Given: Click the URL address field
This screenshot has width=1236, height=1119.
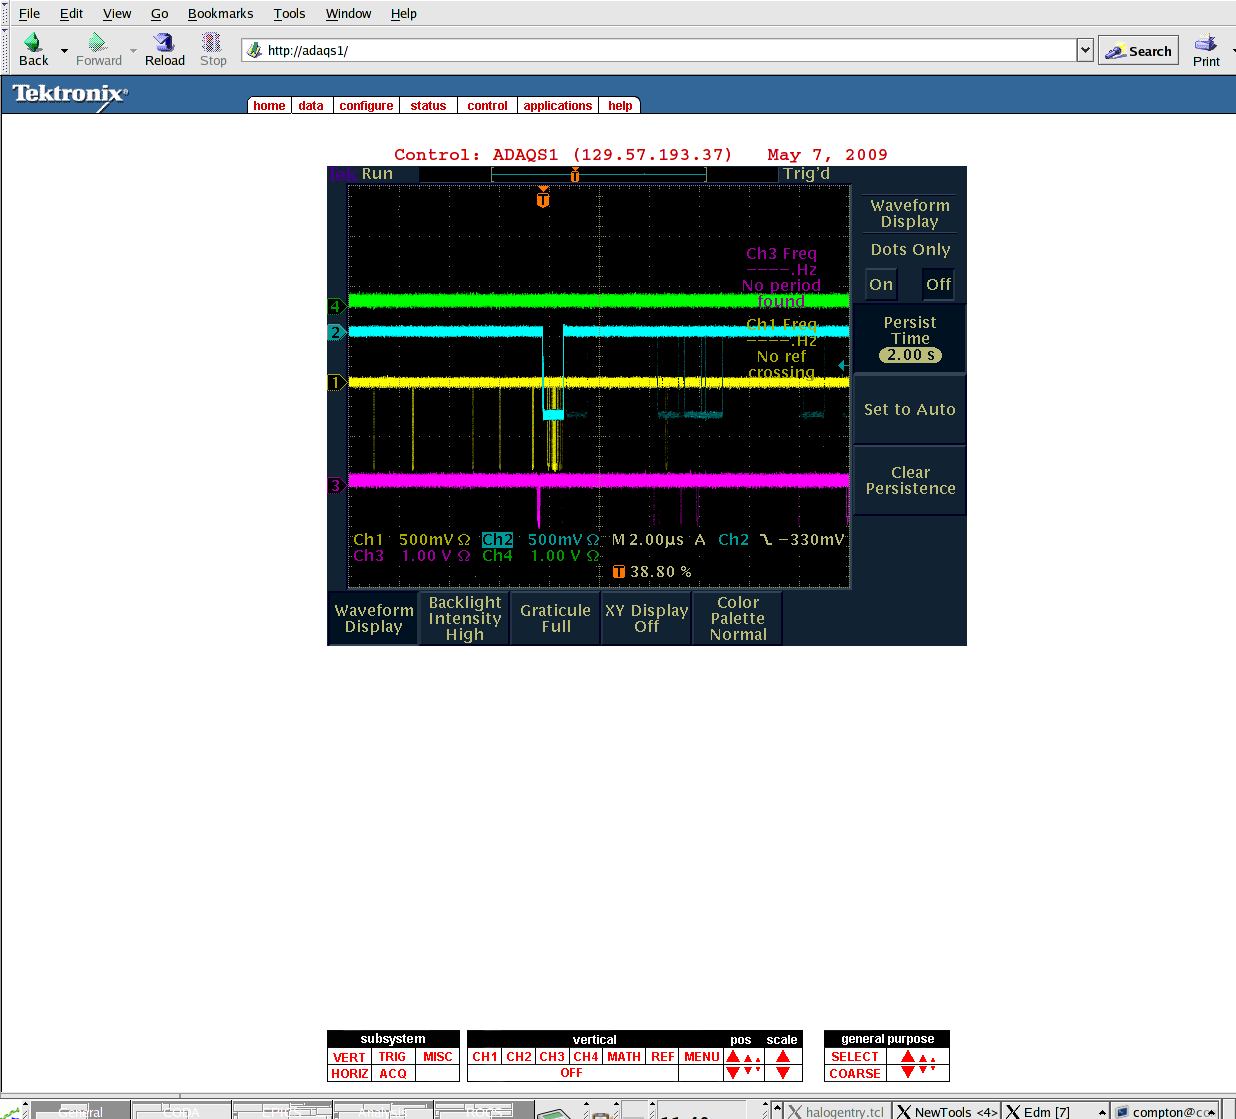Looking at the screenshot, I should pyautogui.click(x=660, y=50).
